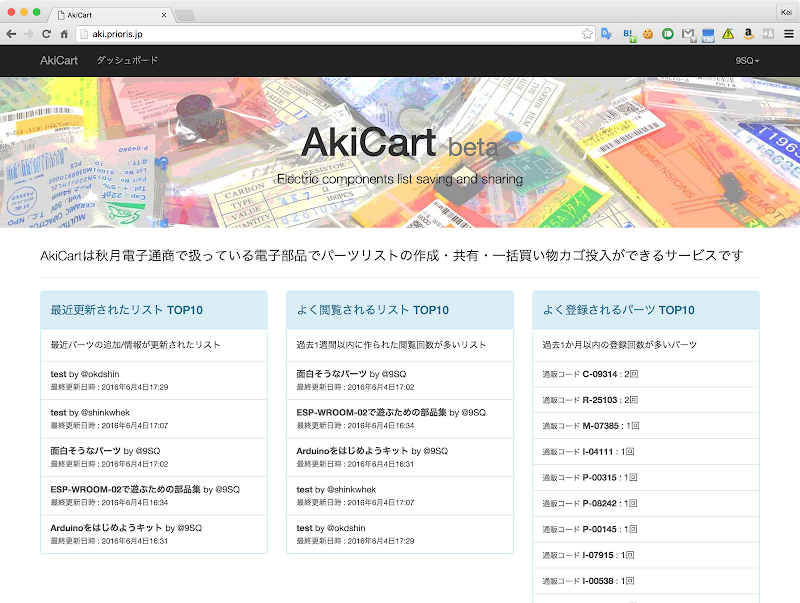Screen dimensions: 800x603
Task: Click the 過去1か月以内の登録回数が多いパーツ description
Action: point(619,345)
